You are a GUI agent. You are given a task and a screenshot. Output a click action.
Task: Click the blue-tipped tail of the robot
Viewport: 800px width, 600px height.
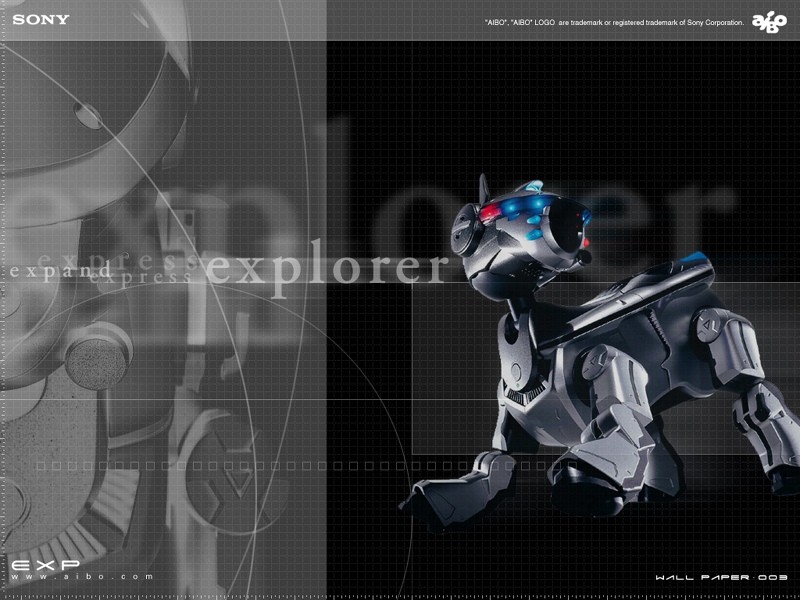[697, 264]
